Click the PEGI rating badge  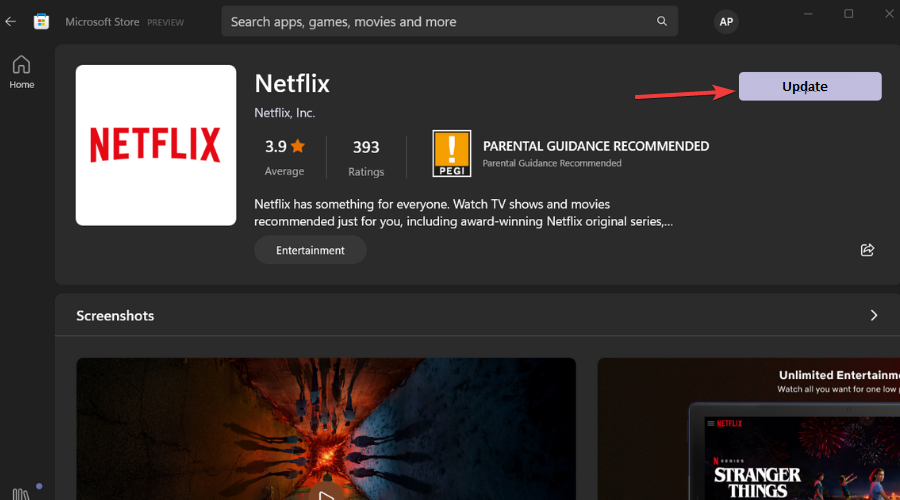click(452, 153)
